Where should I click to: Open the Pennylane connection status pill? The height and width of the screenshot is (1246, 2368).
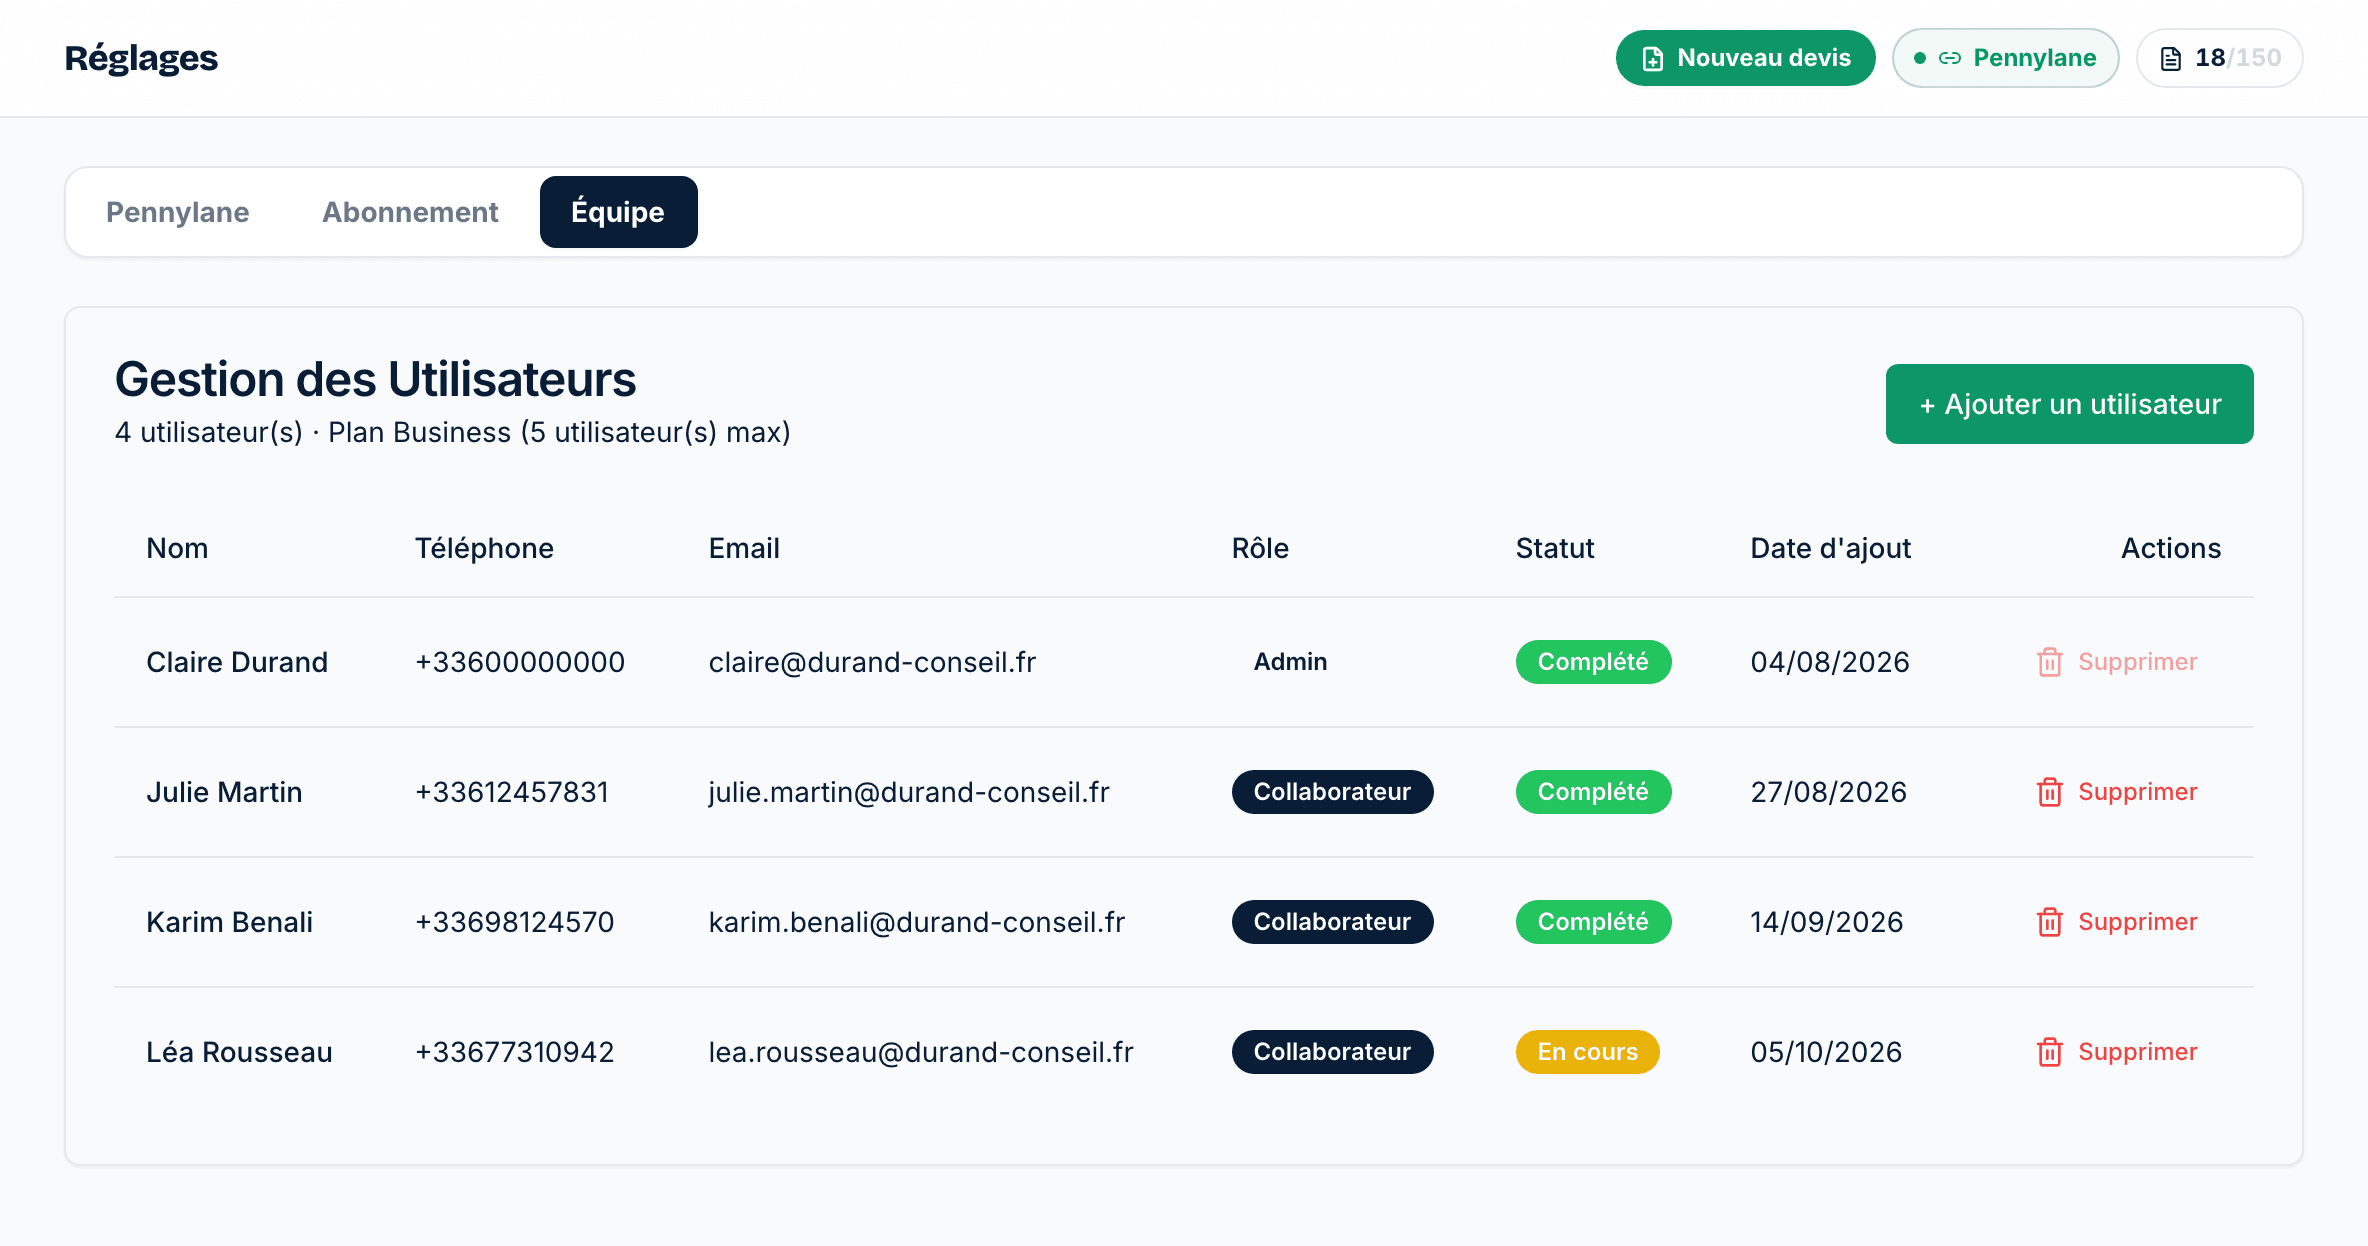2006,58
